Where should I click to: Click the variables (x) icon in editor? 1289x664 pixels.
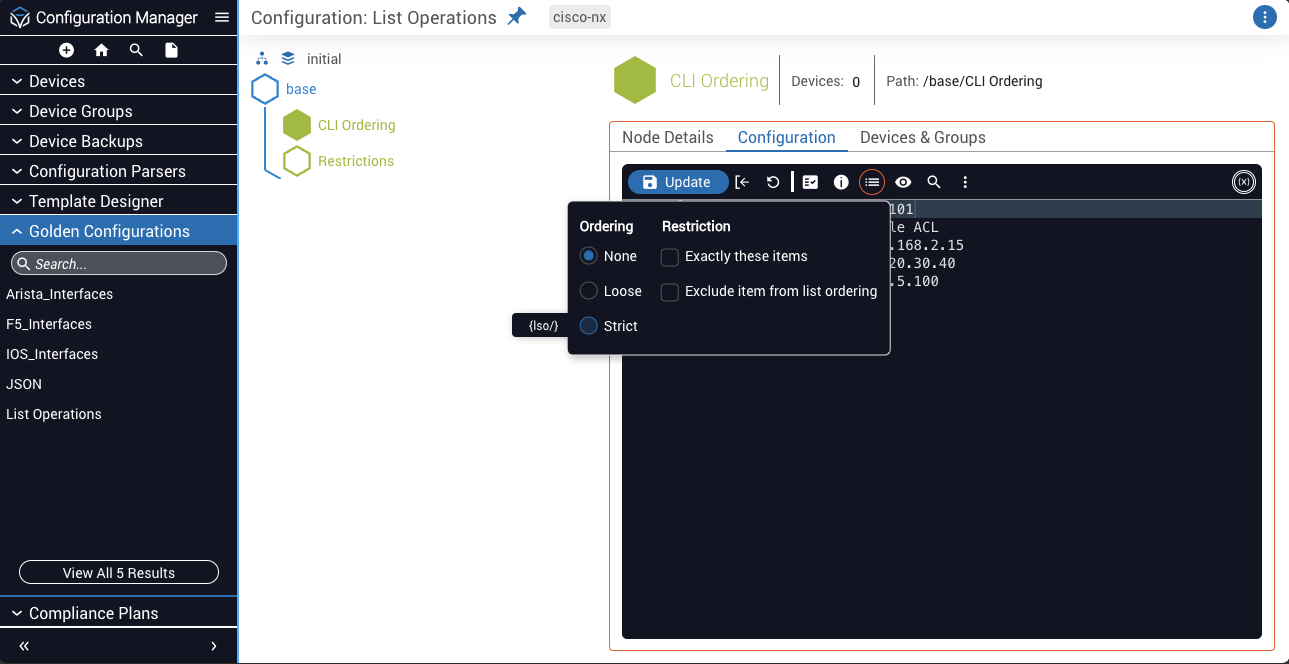1243,182
